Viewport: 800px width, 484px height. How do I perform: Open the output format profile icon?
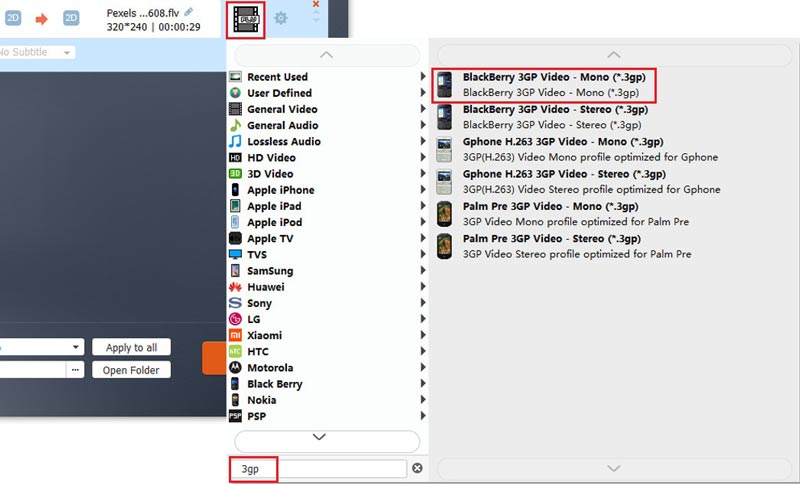245,19
